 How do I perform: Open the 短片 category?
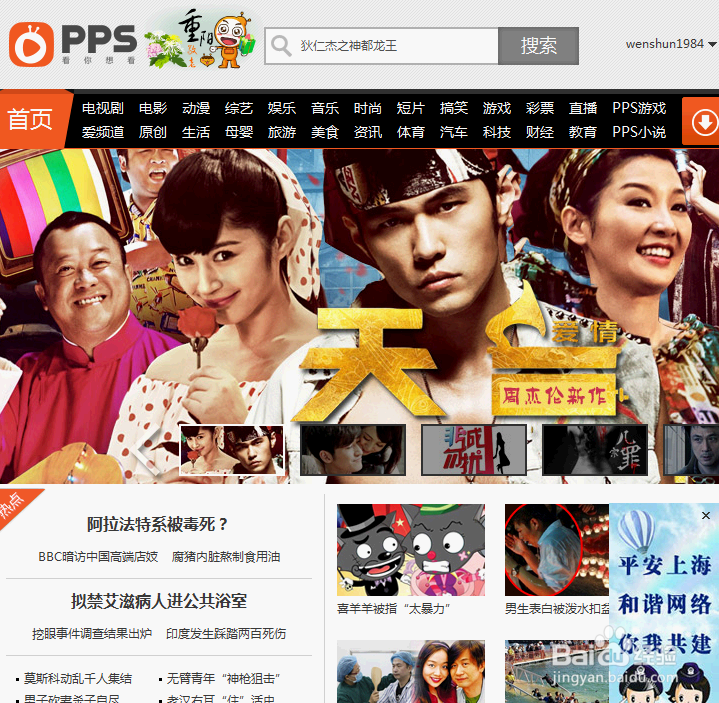tap(411, 108)
